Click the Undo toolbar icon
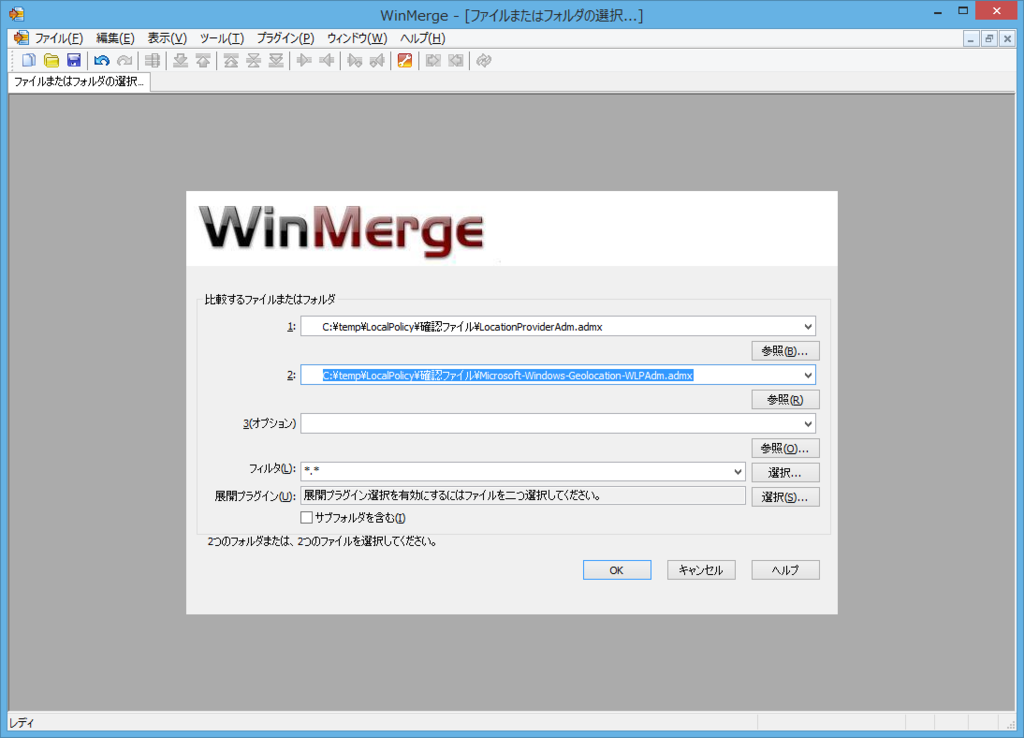The image size is (1024, 738). [x=101, y=61]
